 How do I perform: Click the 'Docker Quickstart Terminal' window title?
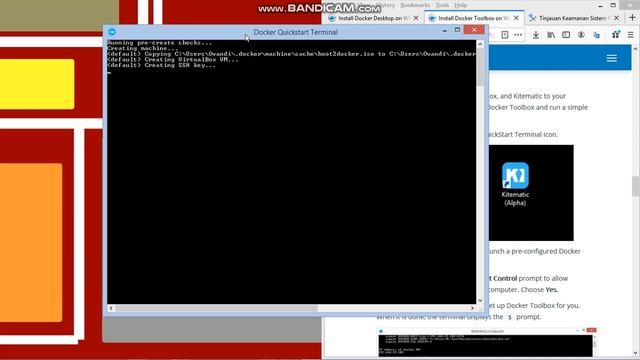(296, 32)
